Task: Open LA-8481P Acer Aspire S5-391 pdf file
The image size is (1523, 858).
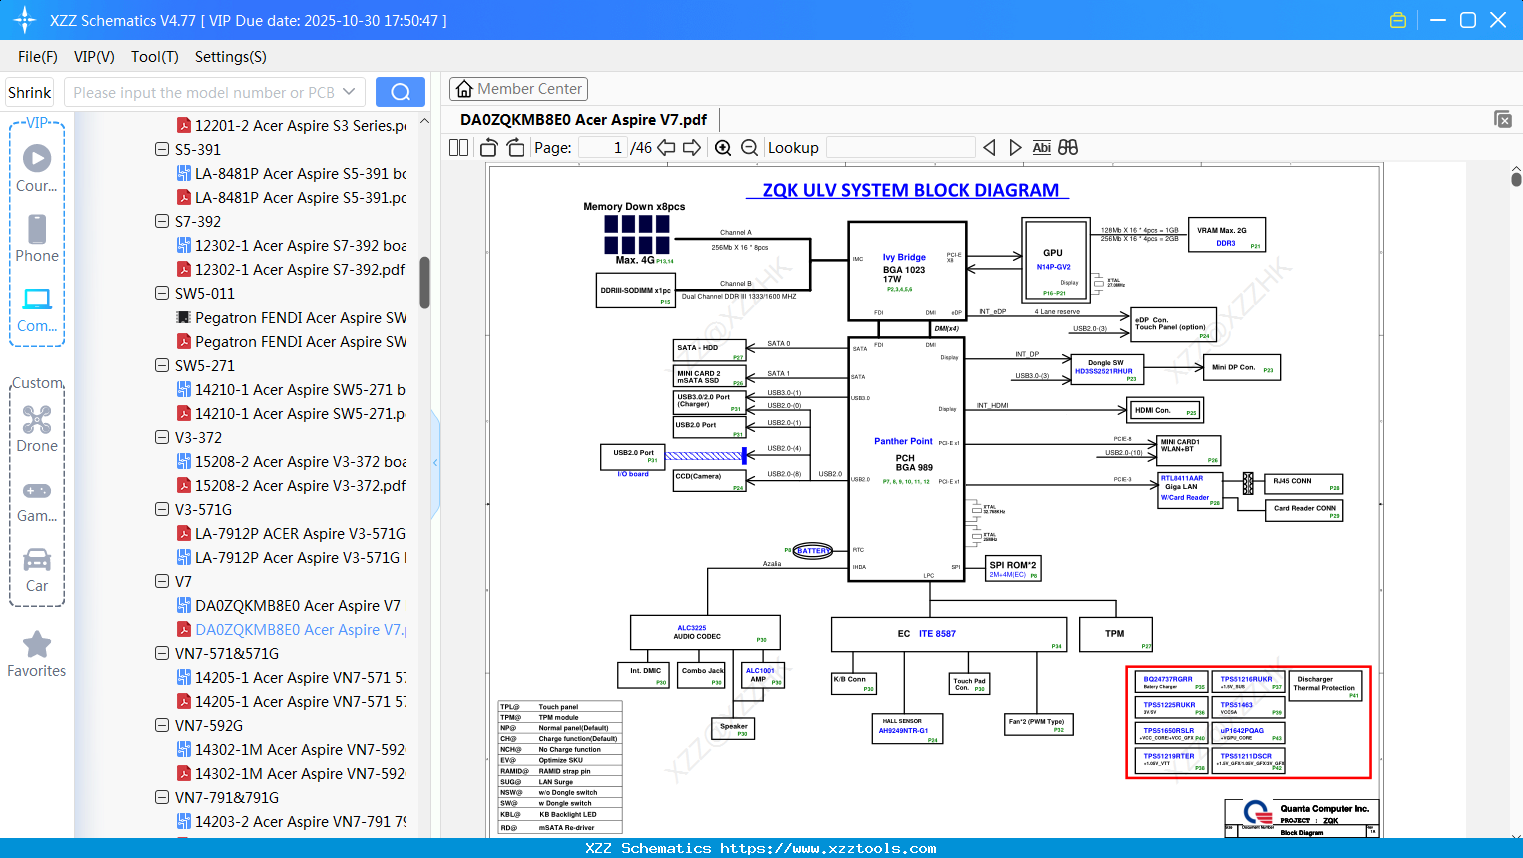Action: pyautogui.click(x=292, y=197)
